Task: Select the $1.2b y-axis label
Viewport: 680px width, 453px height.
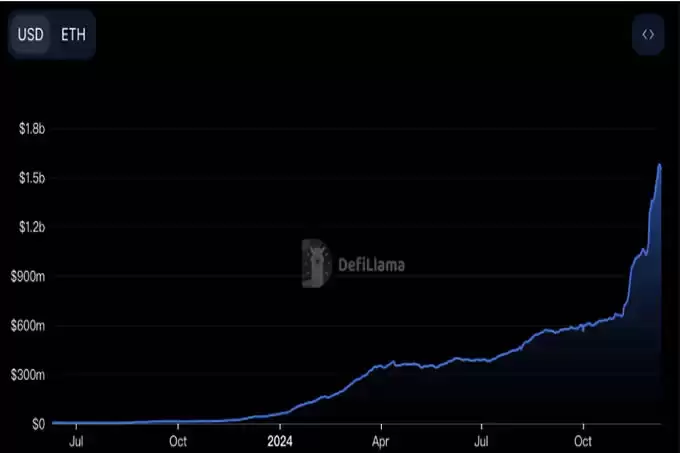Action: point(32,227)
